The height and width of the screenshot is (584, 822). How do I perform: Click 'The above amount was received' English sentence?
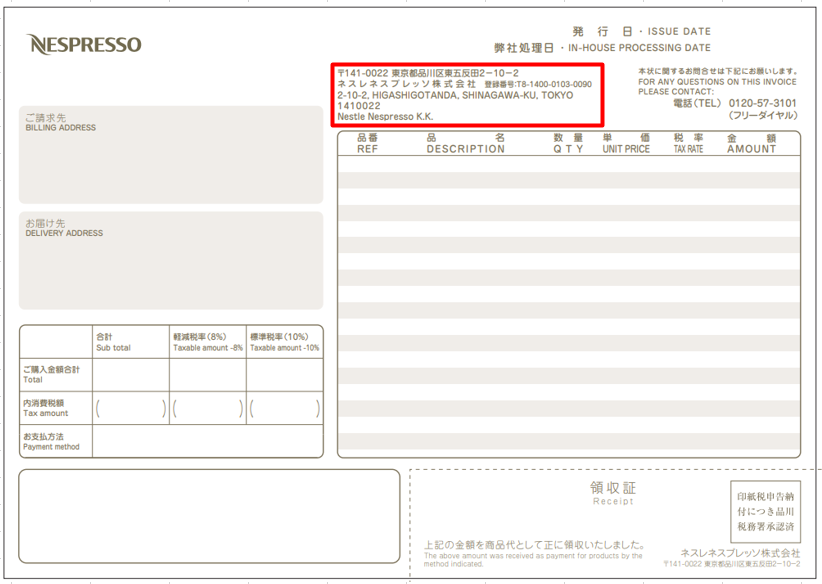533,559
